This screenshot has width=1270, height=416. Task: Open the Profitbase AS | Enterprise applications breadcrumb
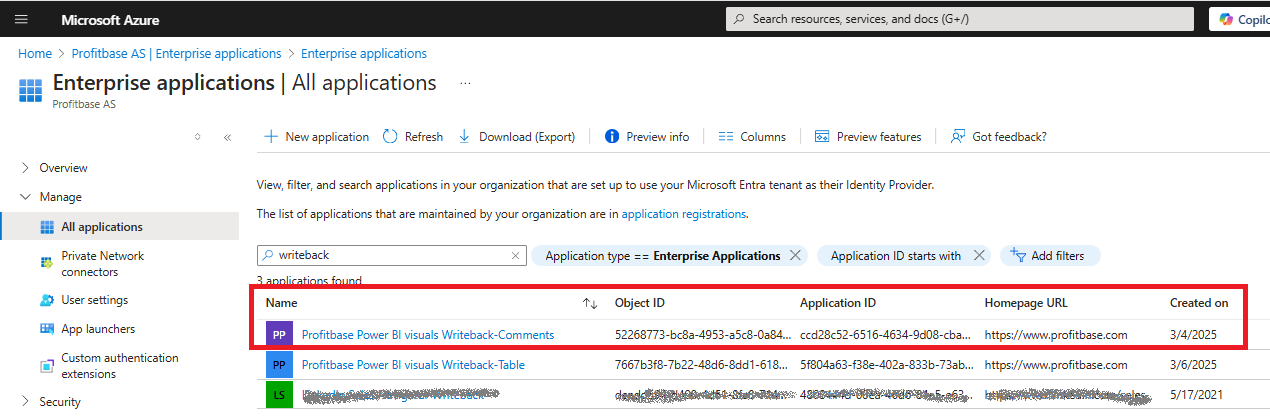coord(176,53)
